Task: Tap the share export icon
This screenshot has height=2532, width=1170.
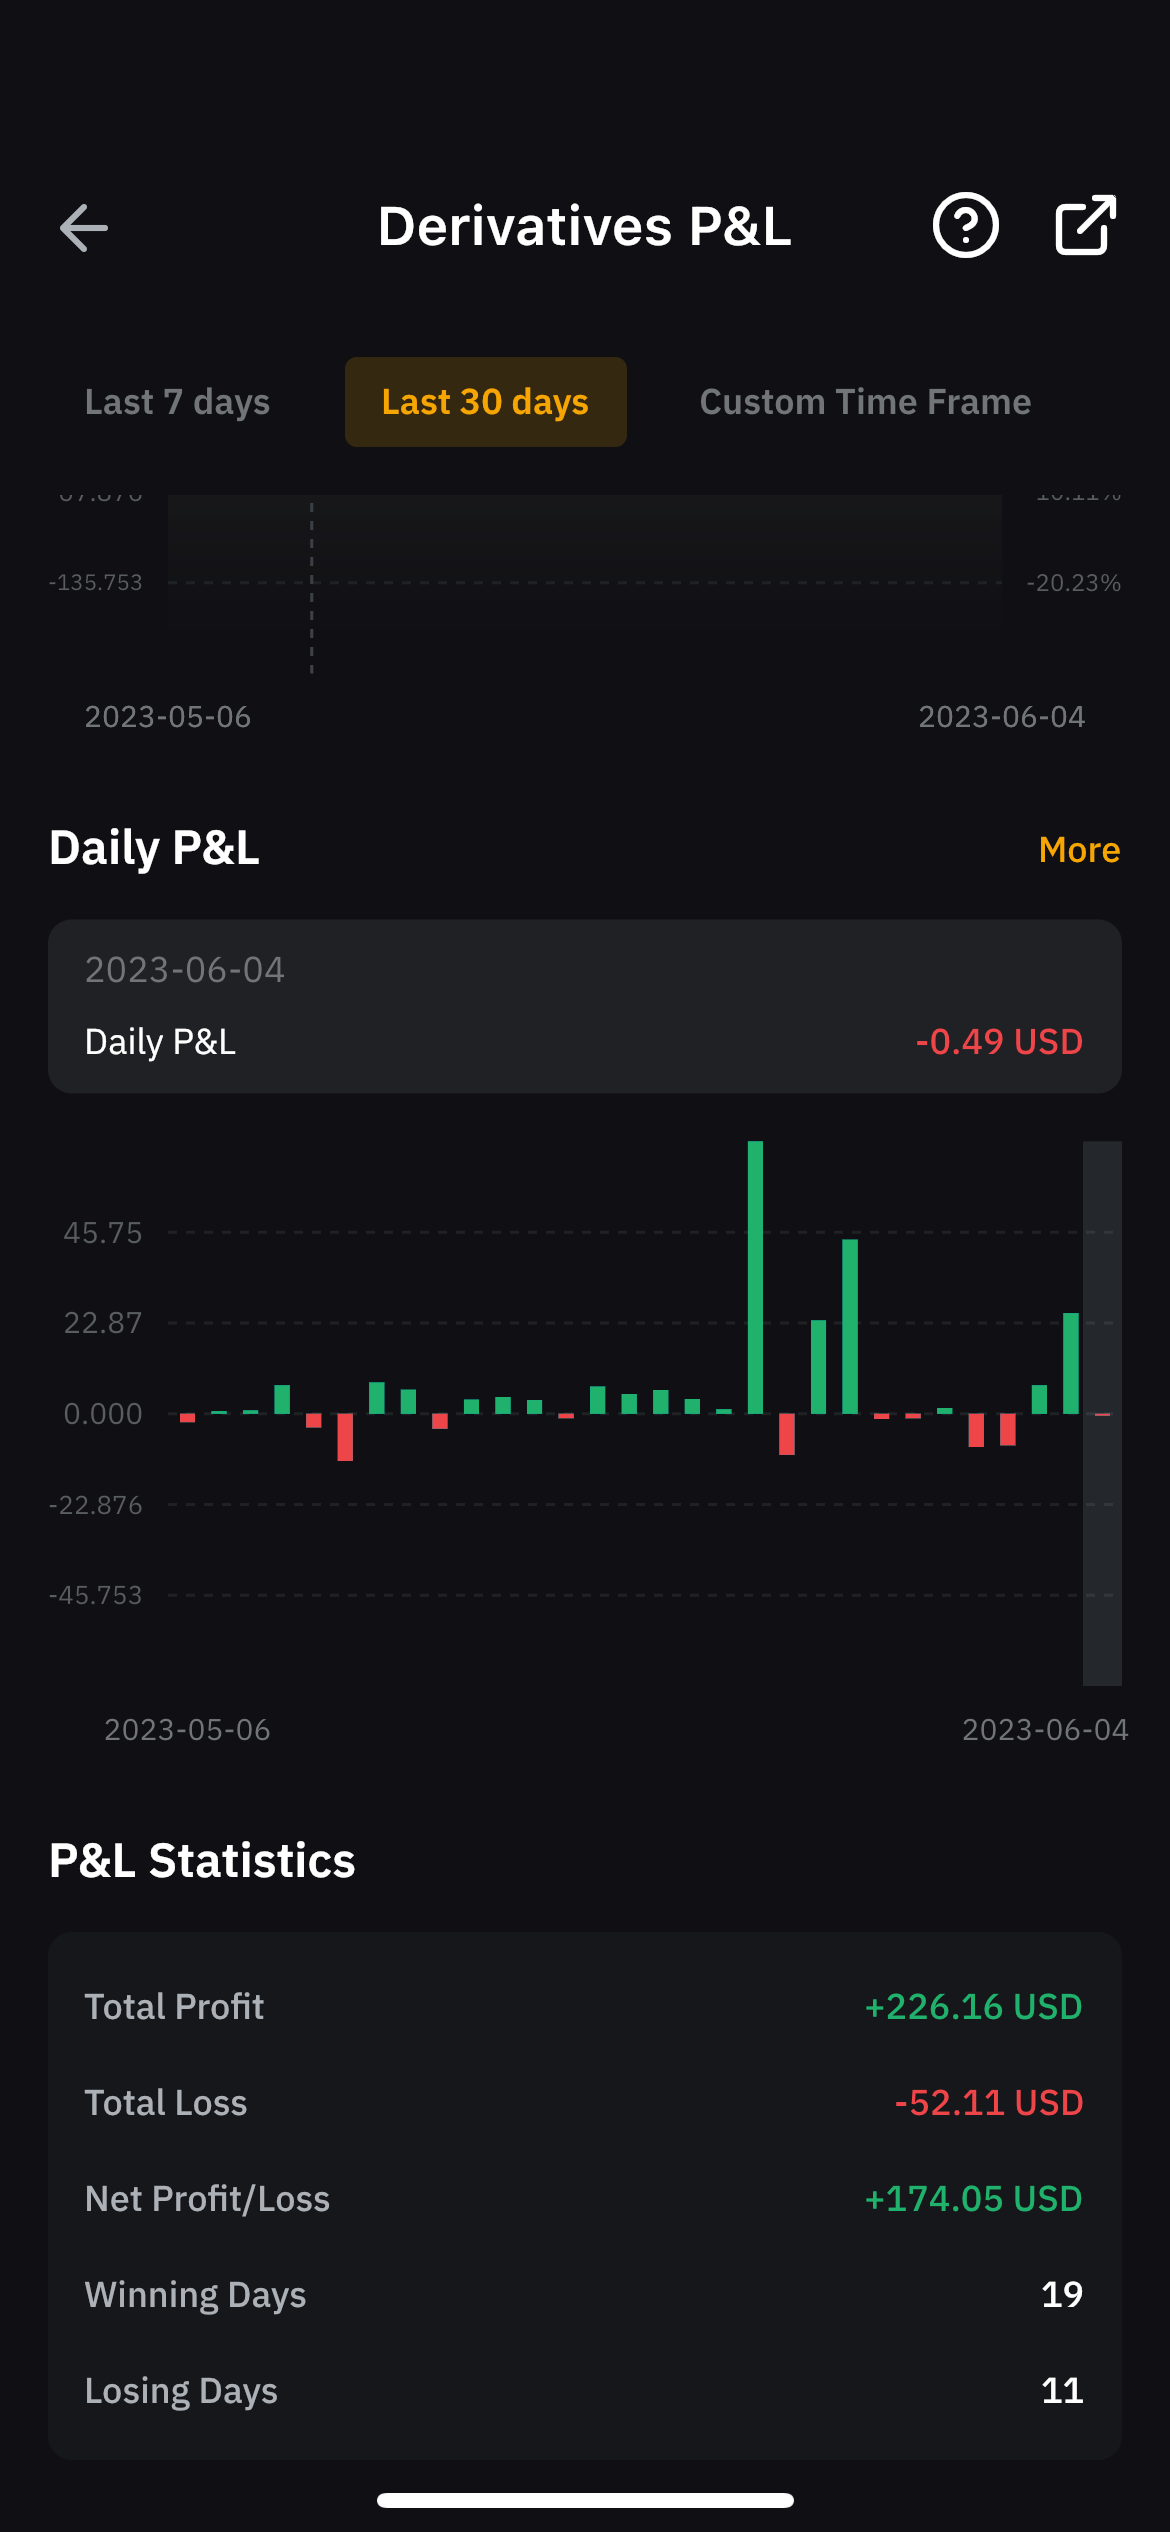Action: click(1085, 226)
